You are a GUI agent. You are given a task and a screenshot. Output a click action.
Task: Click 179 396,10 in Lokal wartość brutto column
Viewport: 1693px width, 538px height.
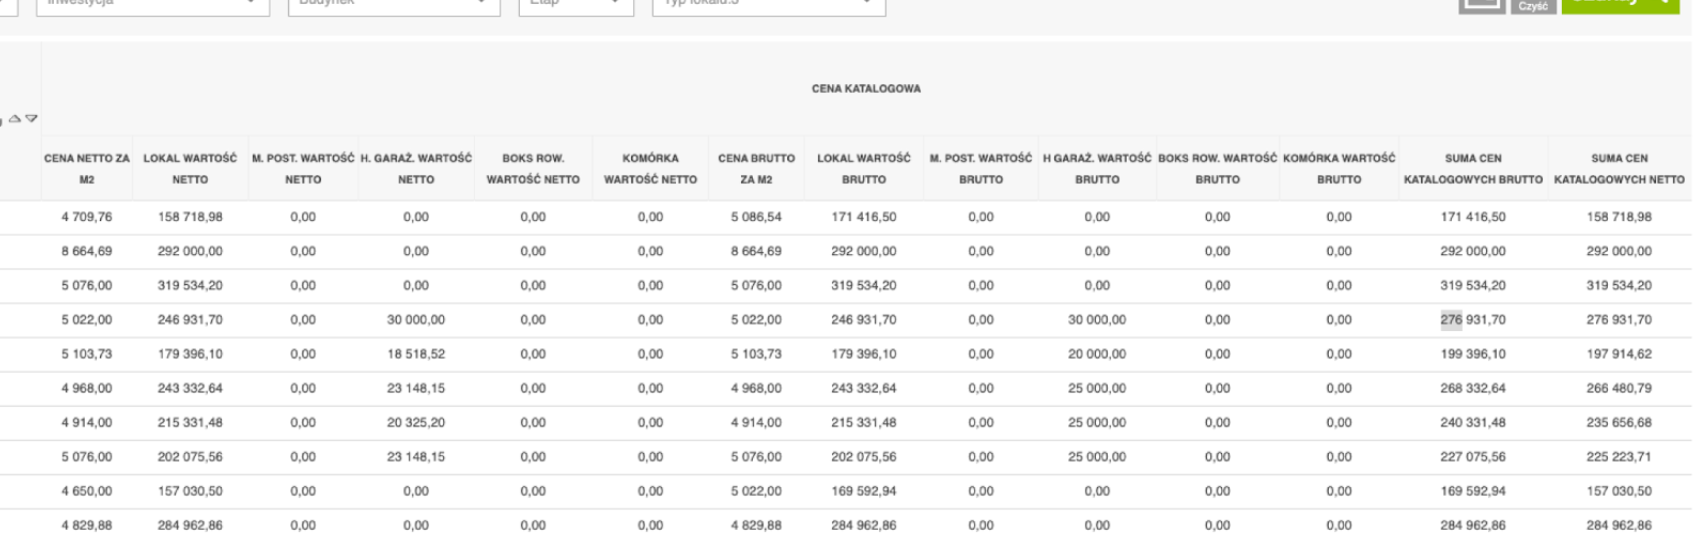pyautogui.click(x=864, y=354)
